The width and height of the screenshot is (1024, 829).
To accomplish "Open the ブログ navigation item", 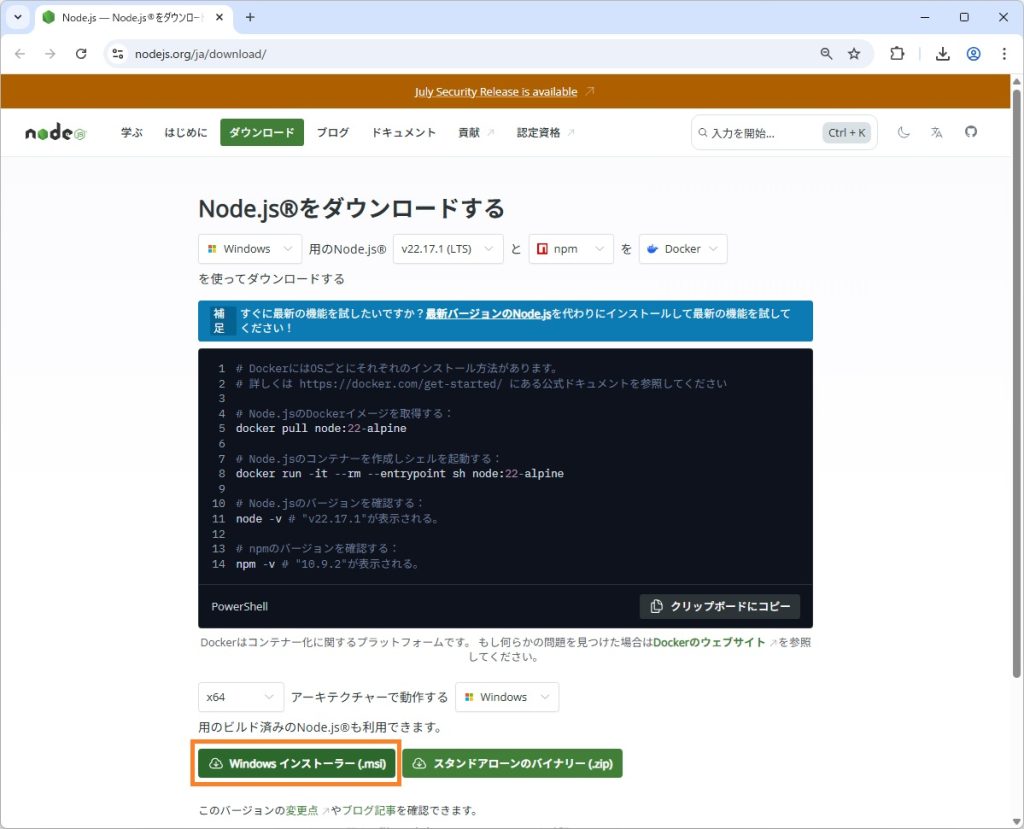I will [x=332, y=133].
